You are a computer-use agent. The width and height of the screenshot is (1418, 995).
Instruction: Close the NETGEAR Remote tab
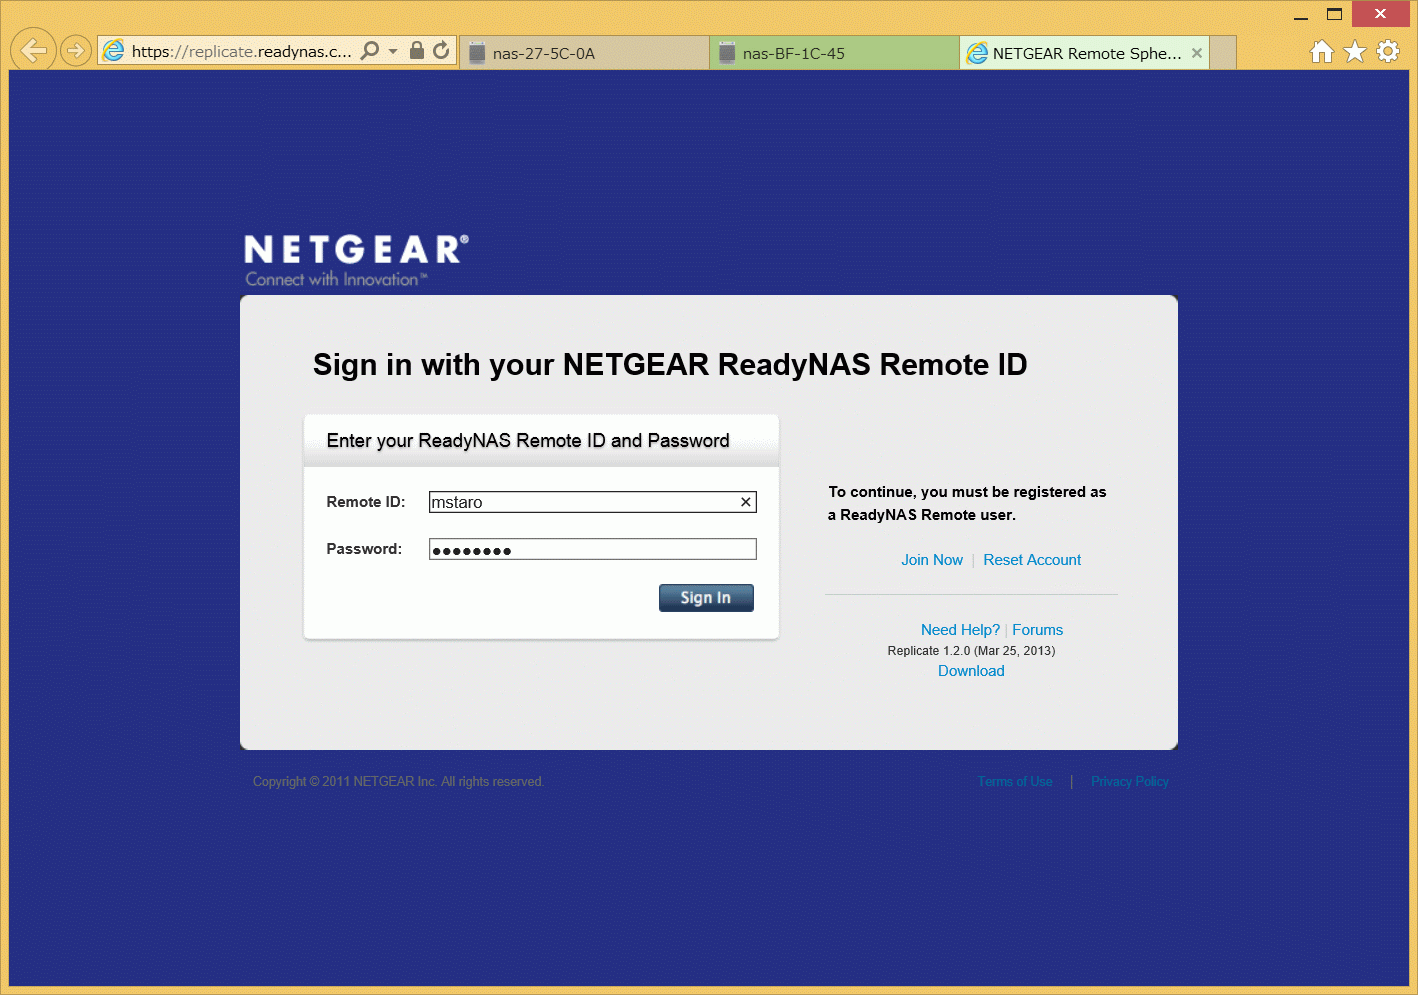1197,53
